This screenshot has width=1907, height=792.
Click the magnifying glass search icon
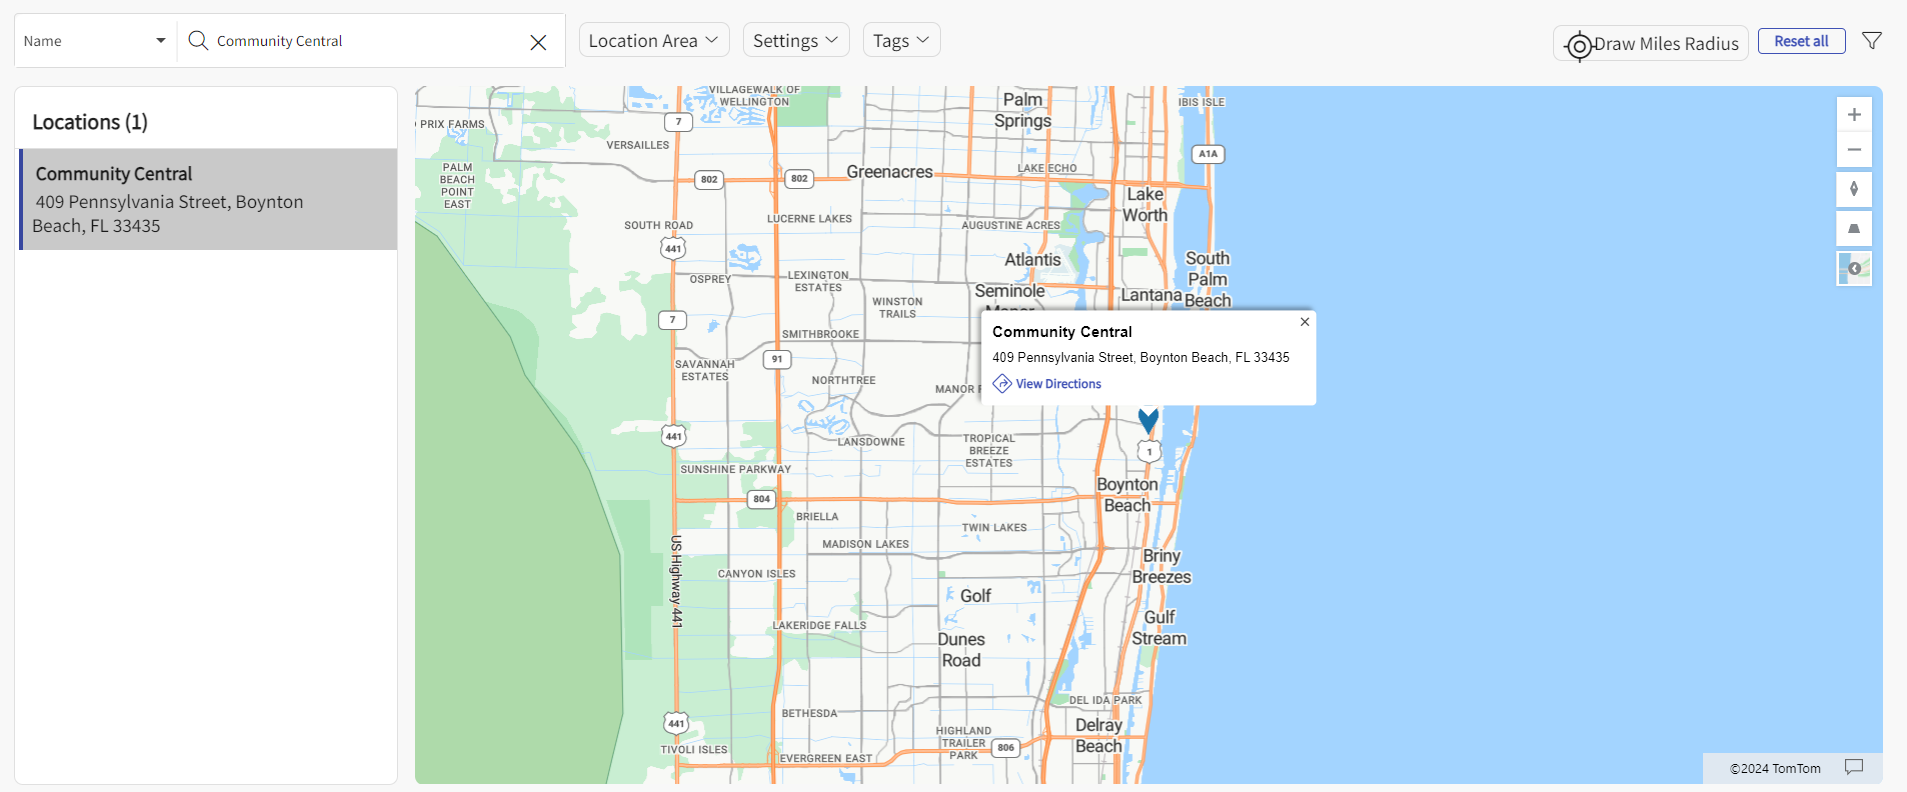(x=198, y=41)
